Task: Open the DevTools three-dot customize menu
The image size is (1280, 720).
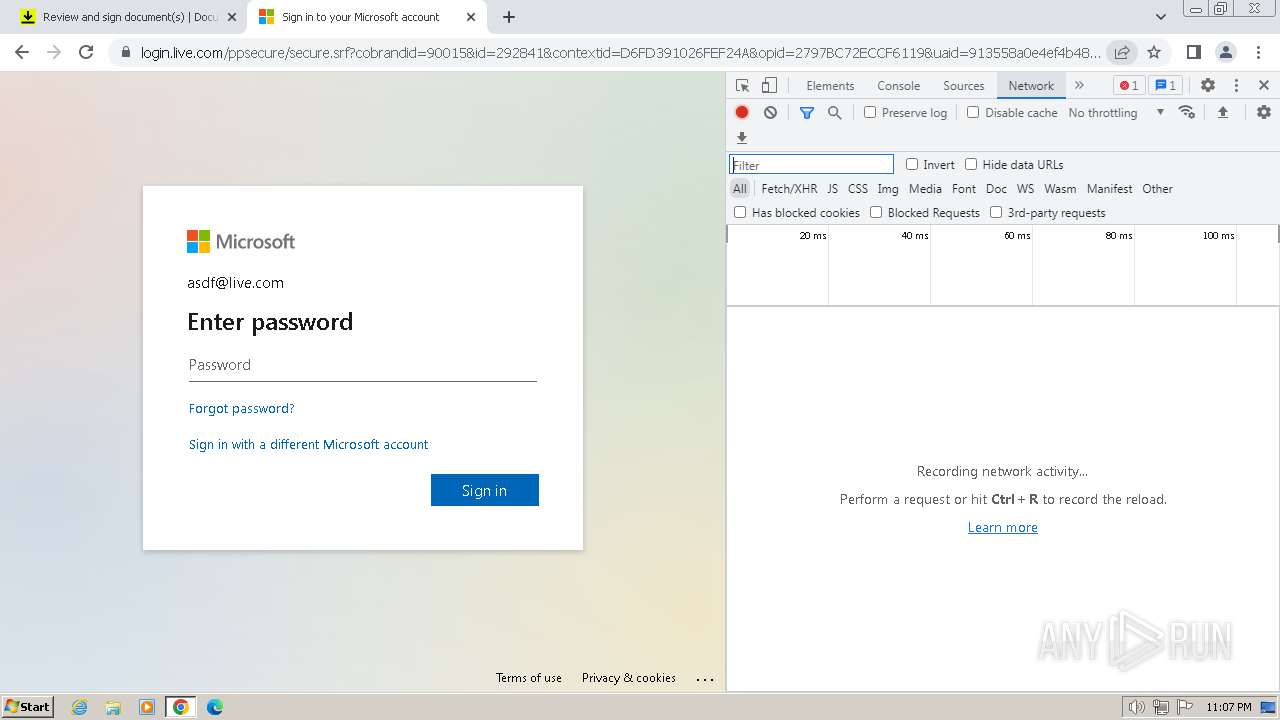Action: (1236, 86)
